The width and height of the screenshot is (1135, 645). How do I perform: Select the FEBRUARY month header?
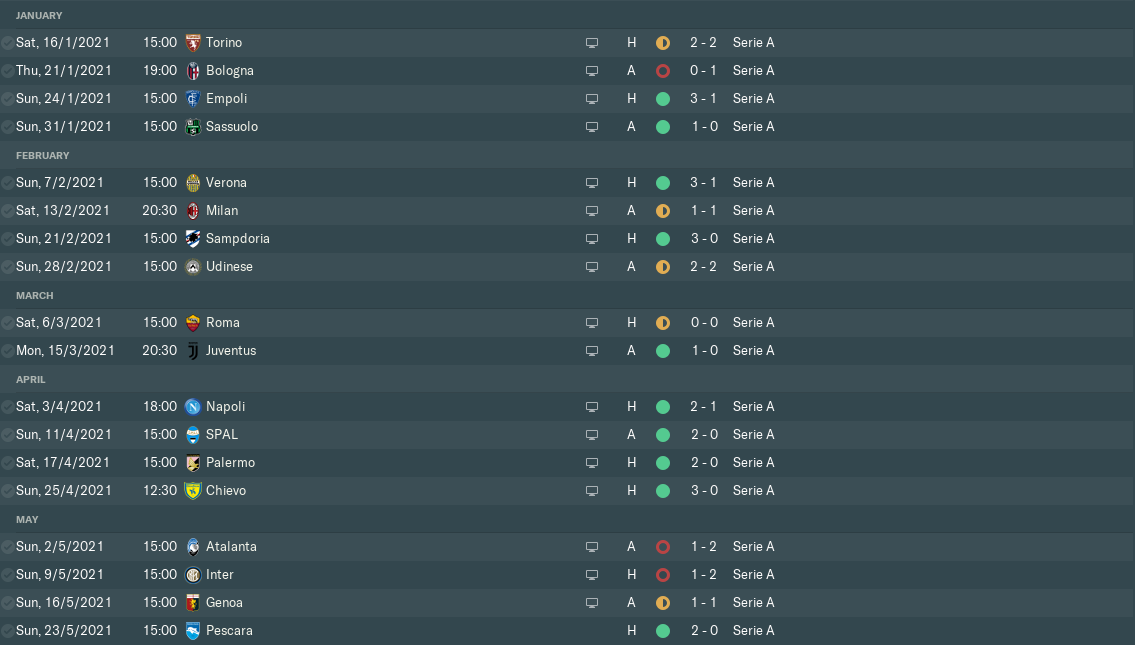click(43, 156)
